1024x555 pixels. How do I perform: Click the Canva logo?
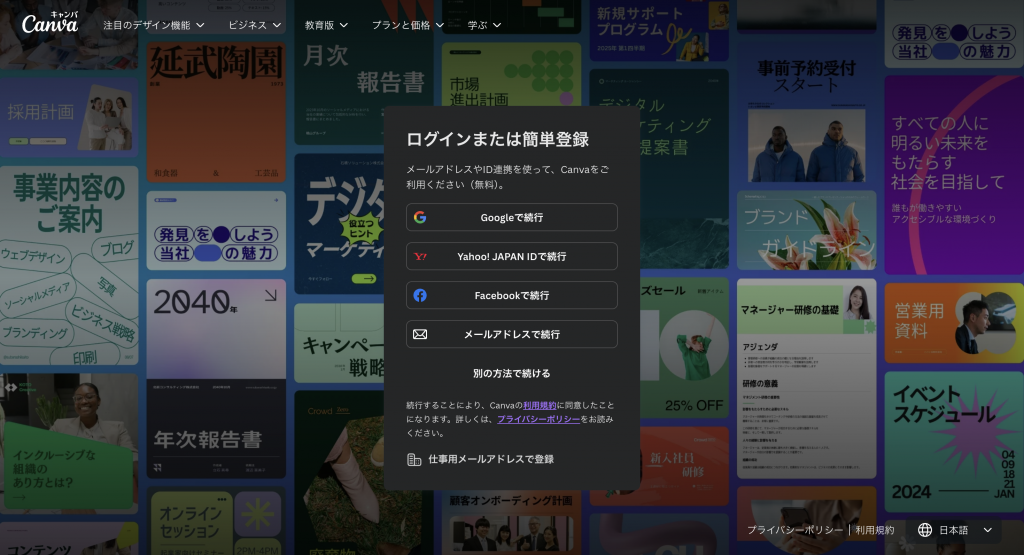pos(50,23)
